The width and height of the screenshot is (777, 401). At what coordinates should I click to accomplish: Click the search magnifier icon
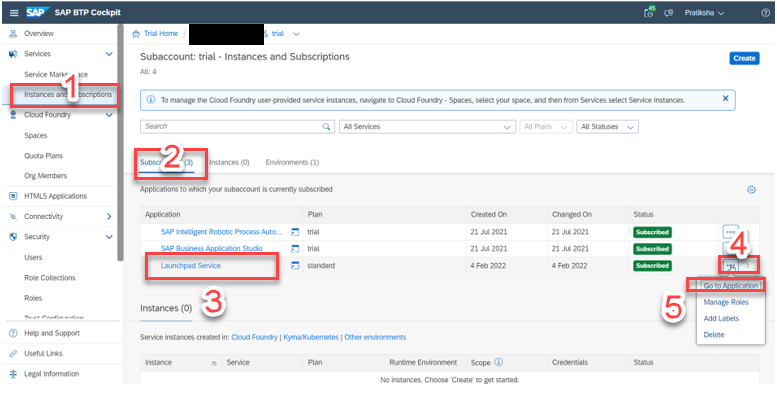[x=327, y=127]
